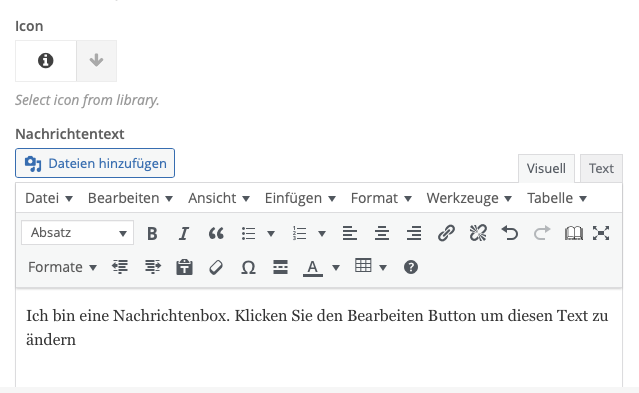
Task: Align text left
Action: tap(350, 233)
